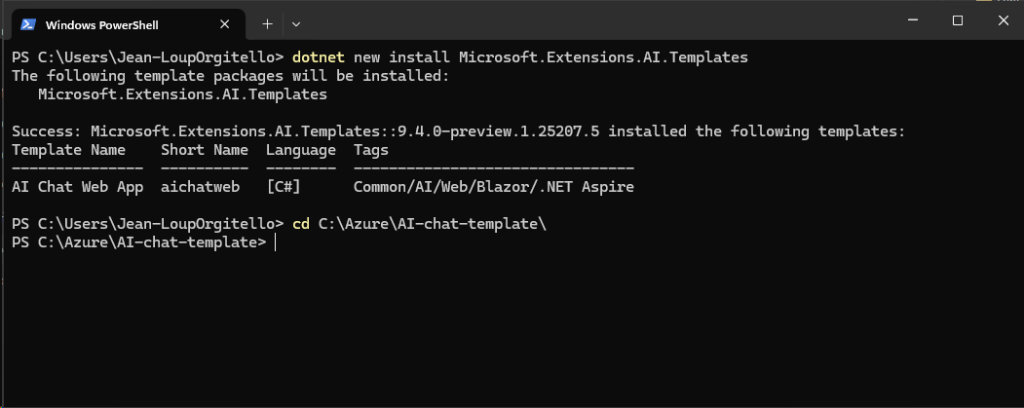Close the Windows PowerShell tab
1024x408 pixels.
224,25
